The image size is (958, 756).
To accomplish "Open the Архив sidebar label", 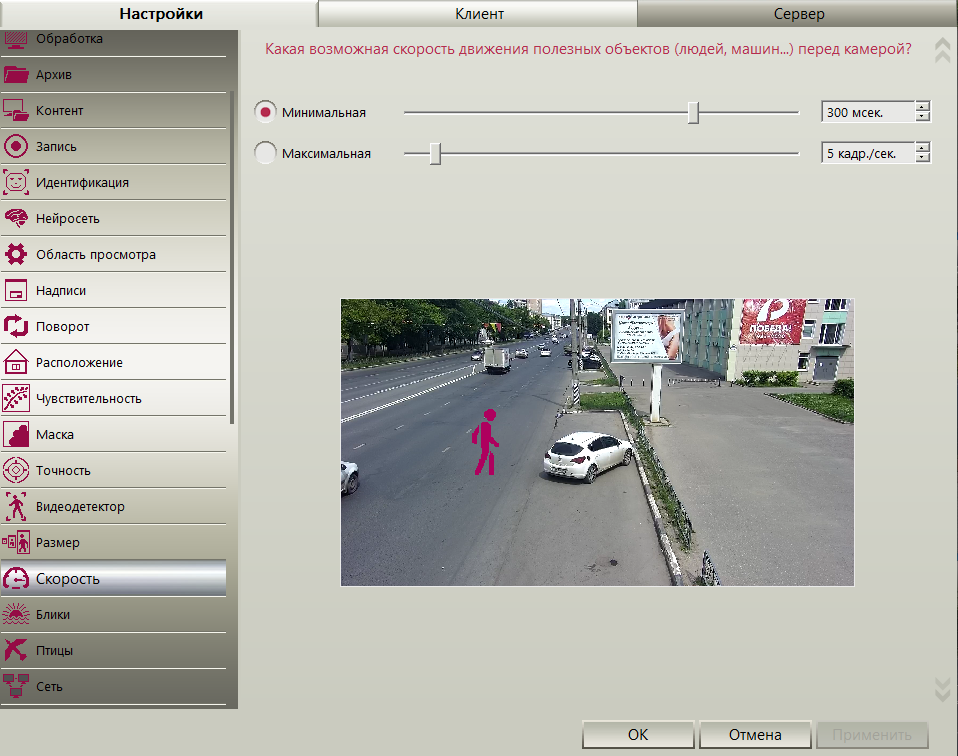I will (54, 75).
